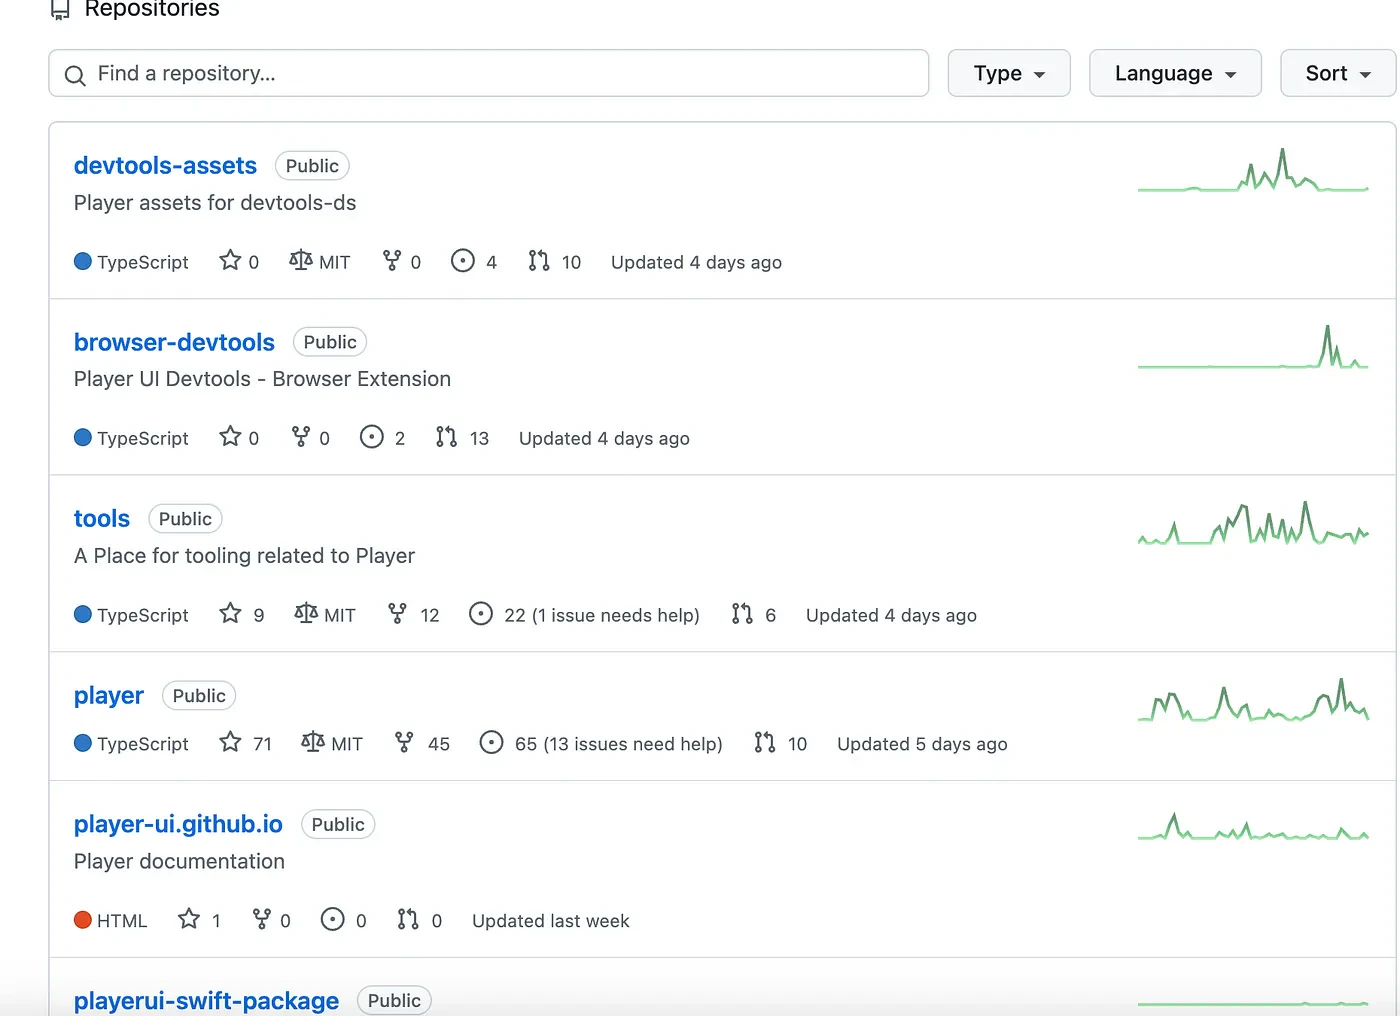
Task: Click the Public badge next to tools
Action: click(x=185, y=519)
